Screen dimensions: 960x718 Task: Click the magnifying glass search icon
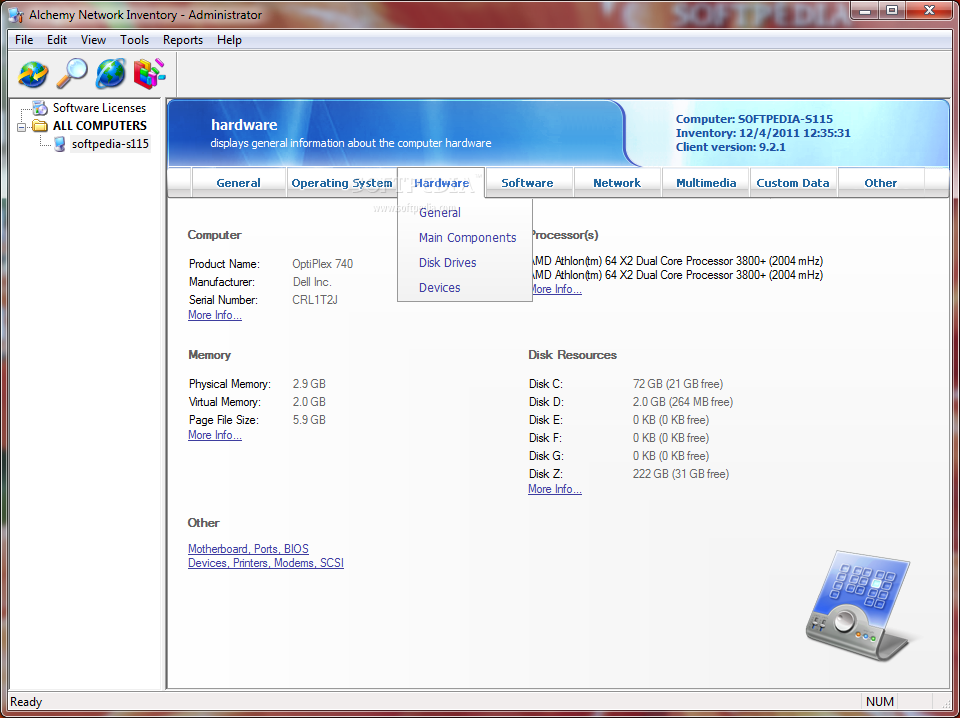[x=72, y=73]
